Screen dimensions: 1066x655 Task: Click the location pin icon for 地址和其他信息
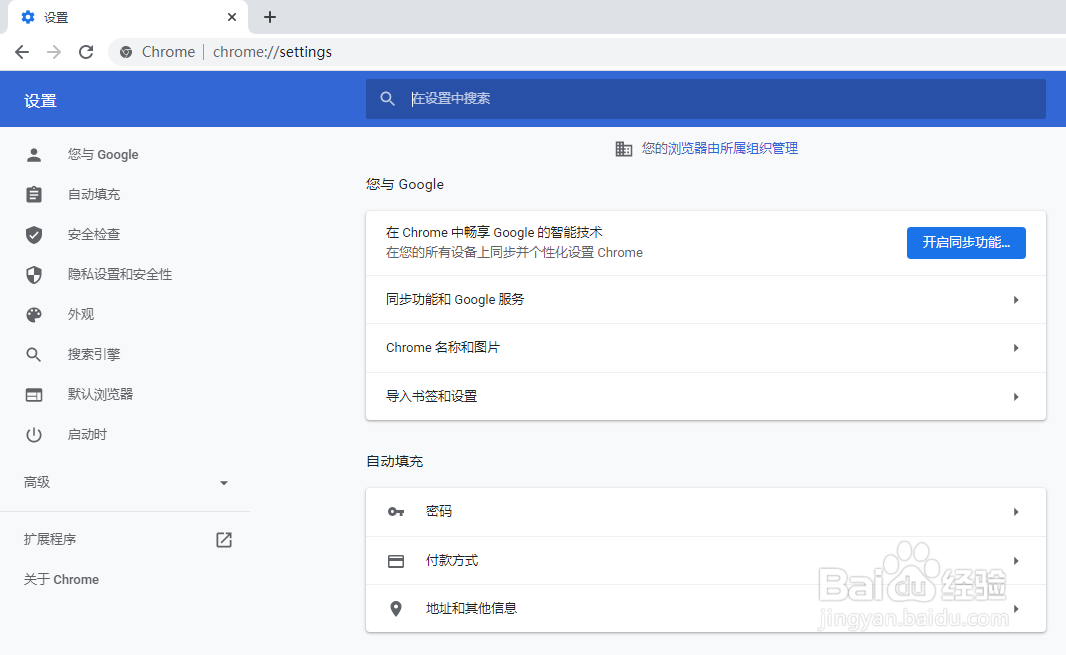(396, 609)
